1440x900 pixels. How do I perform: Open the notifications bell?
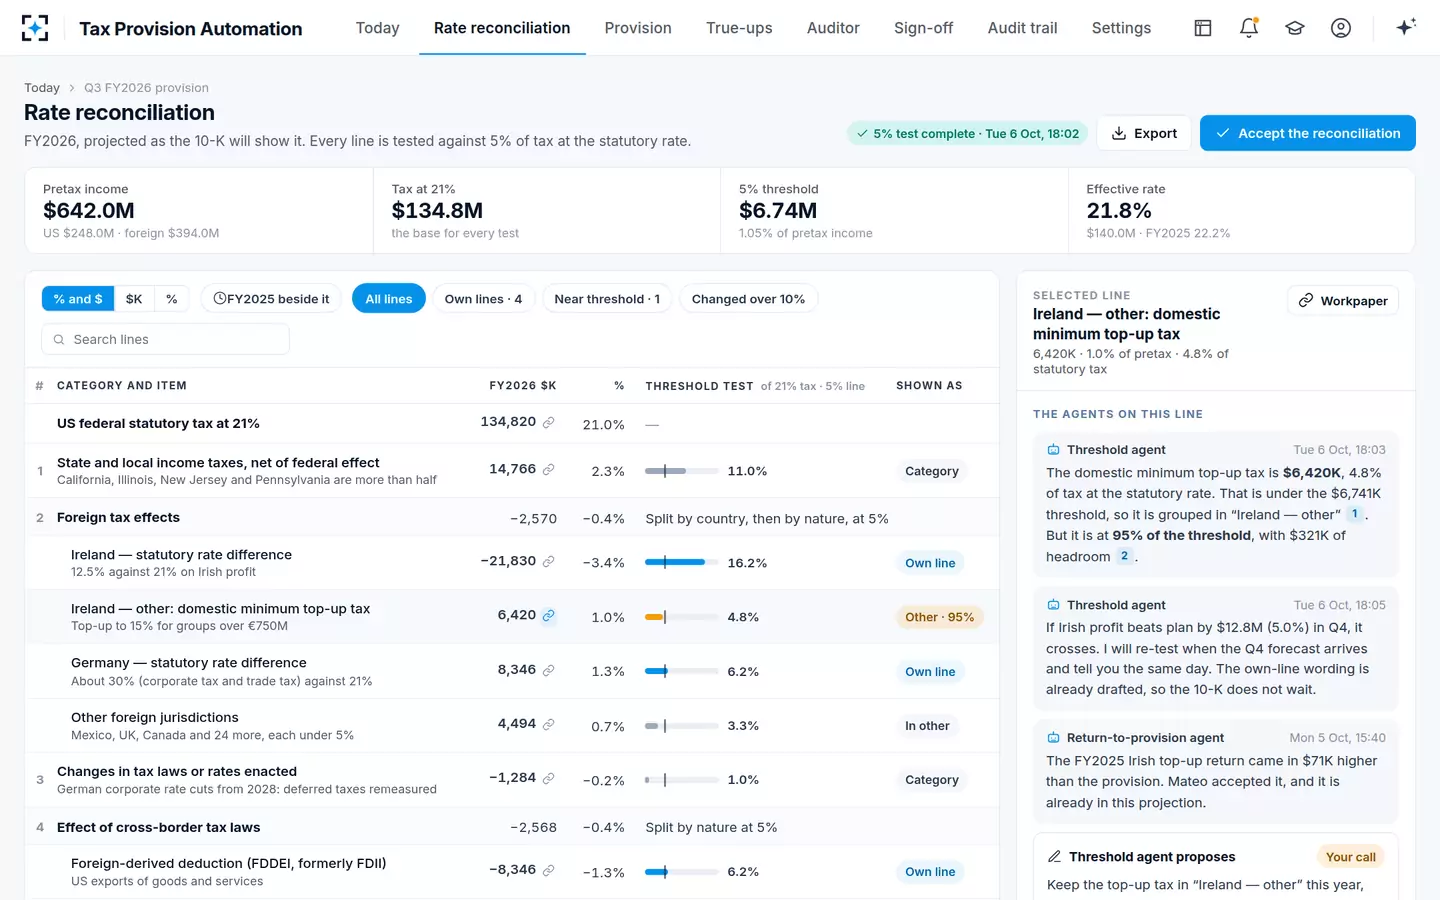pos(1249,28)
